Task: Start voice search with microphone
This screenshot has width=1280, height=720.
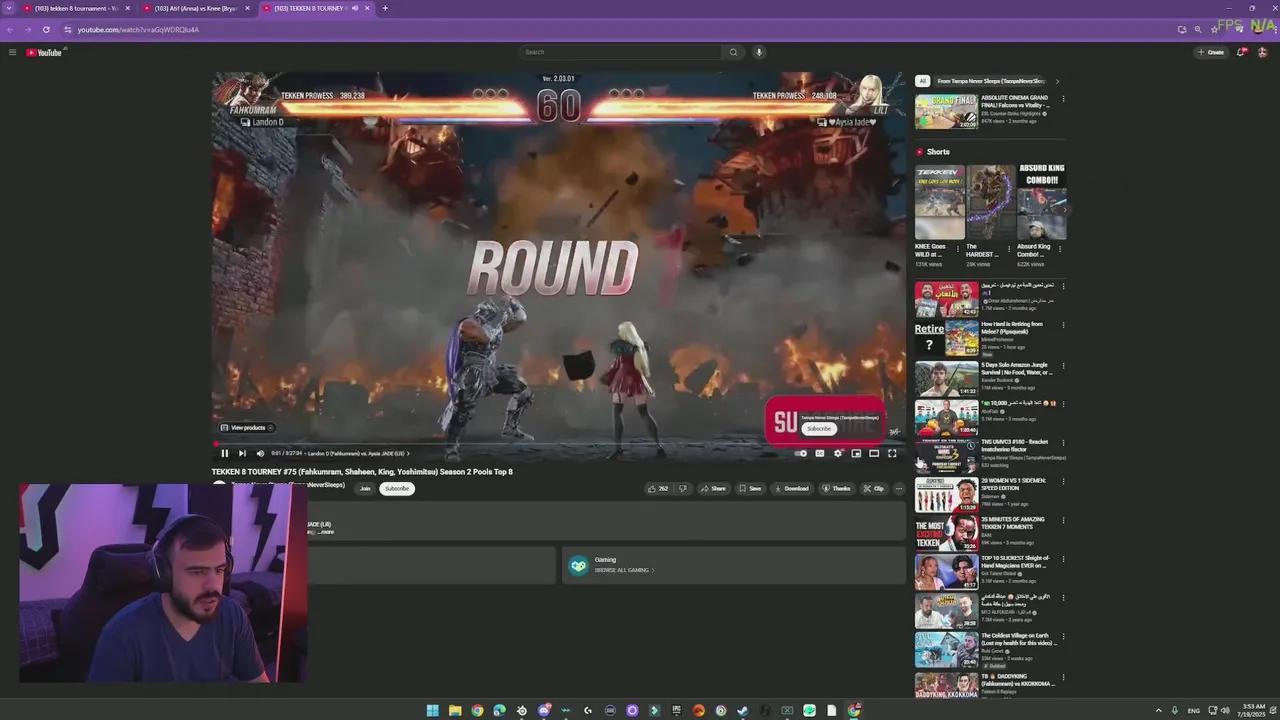Action: (x=759, y=52)
